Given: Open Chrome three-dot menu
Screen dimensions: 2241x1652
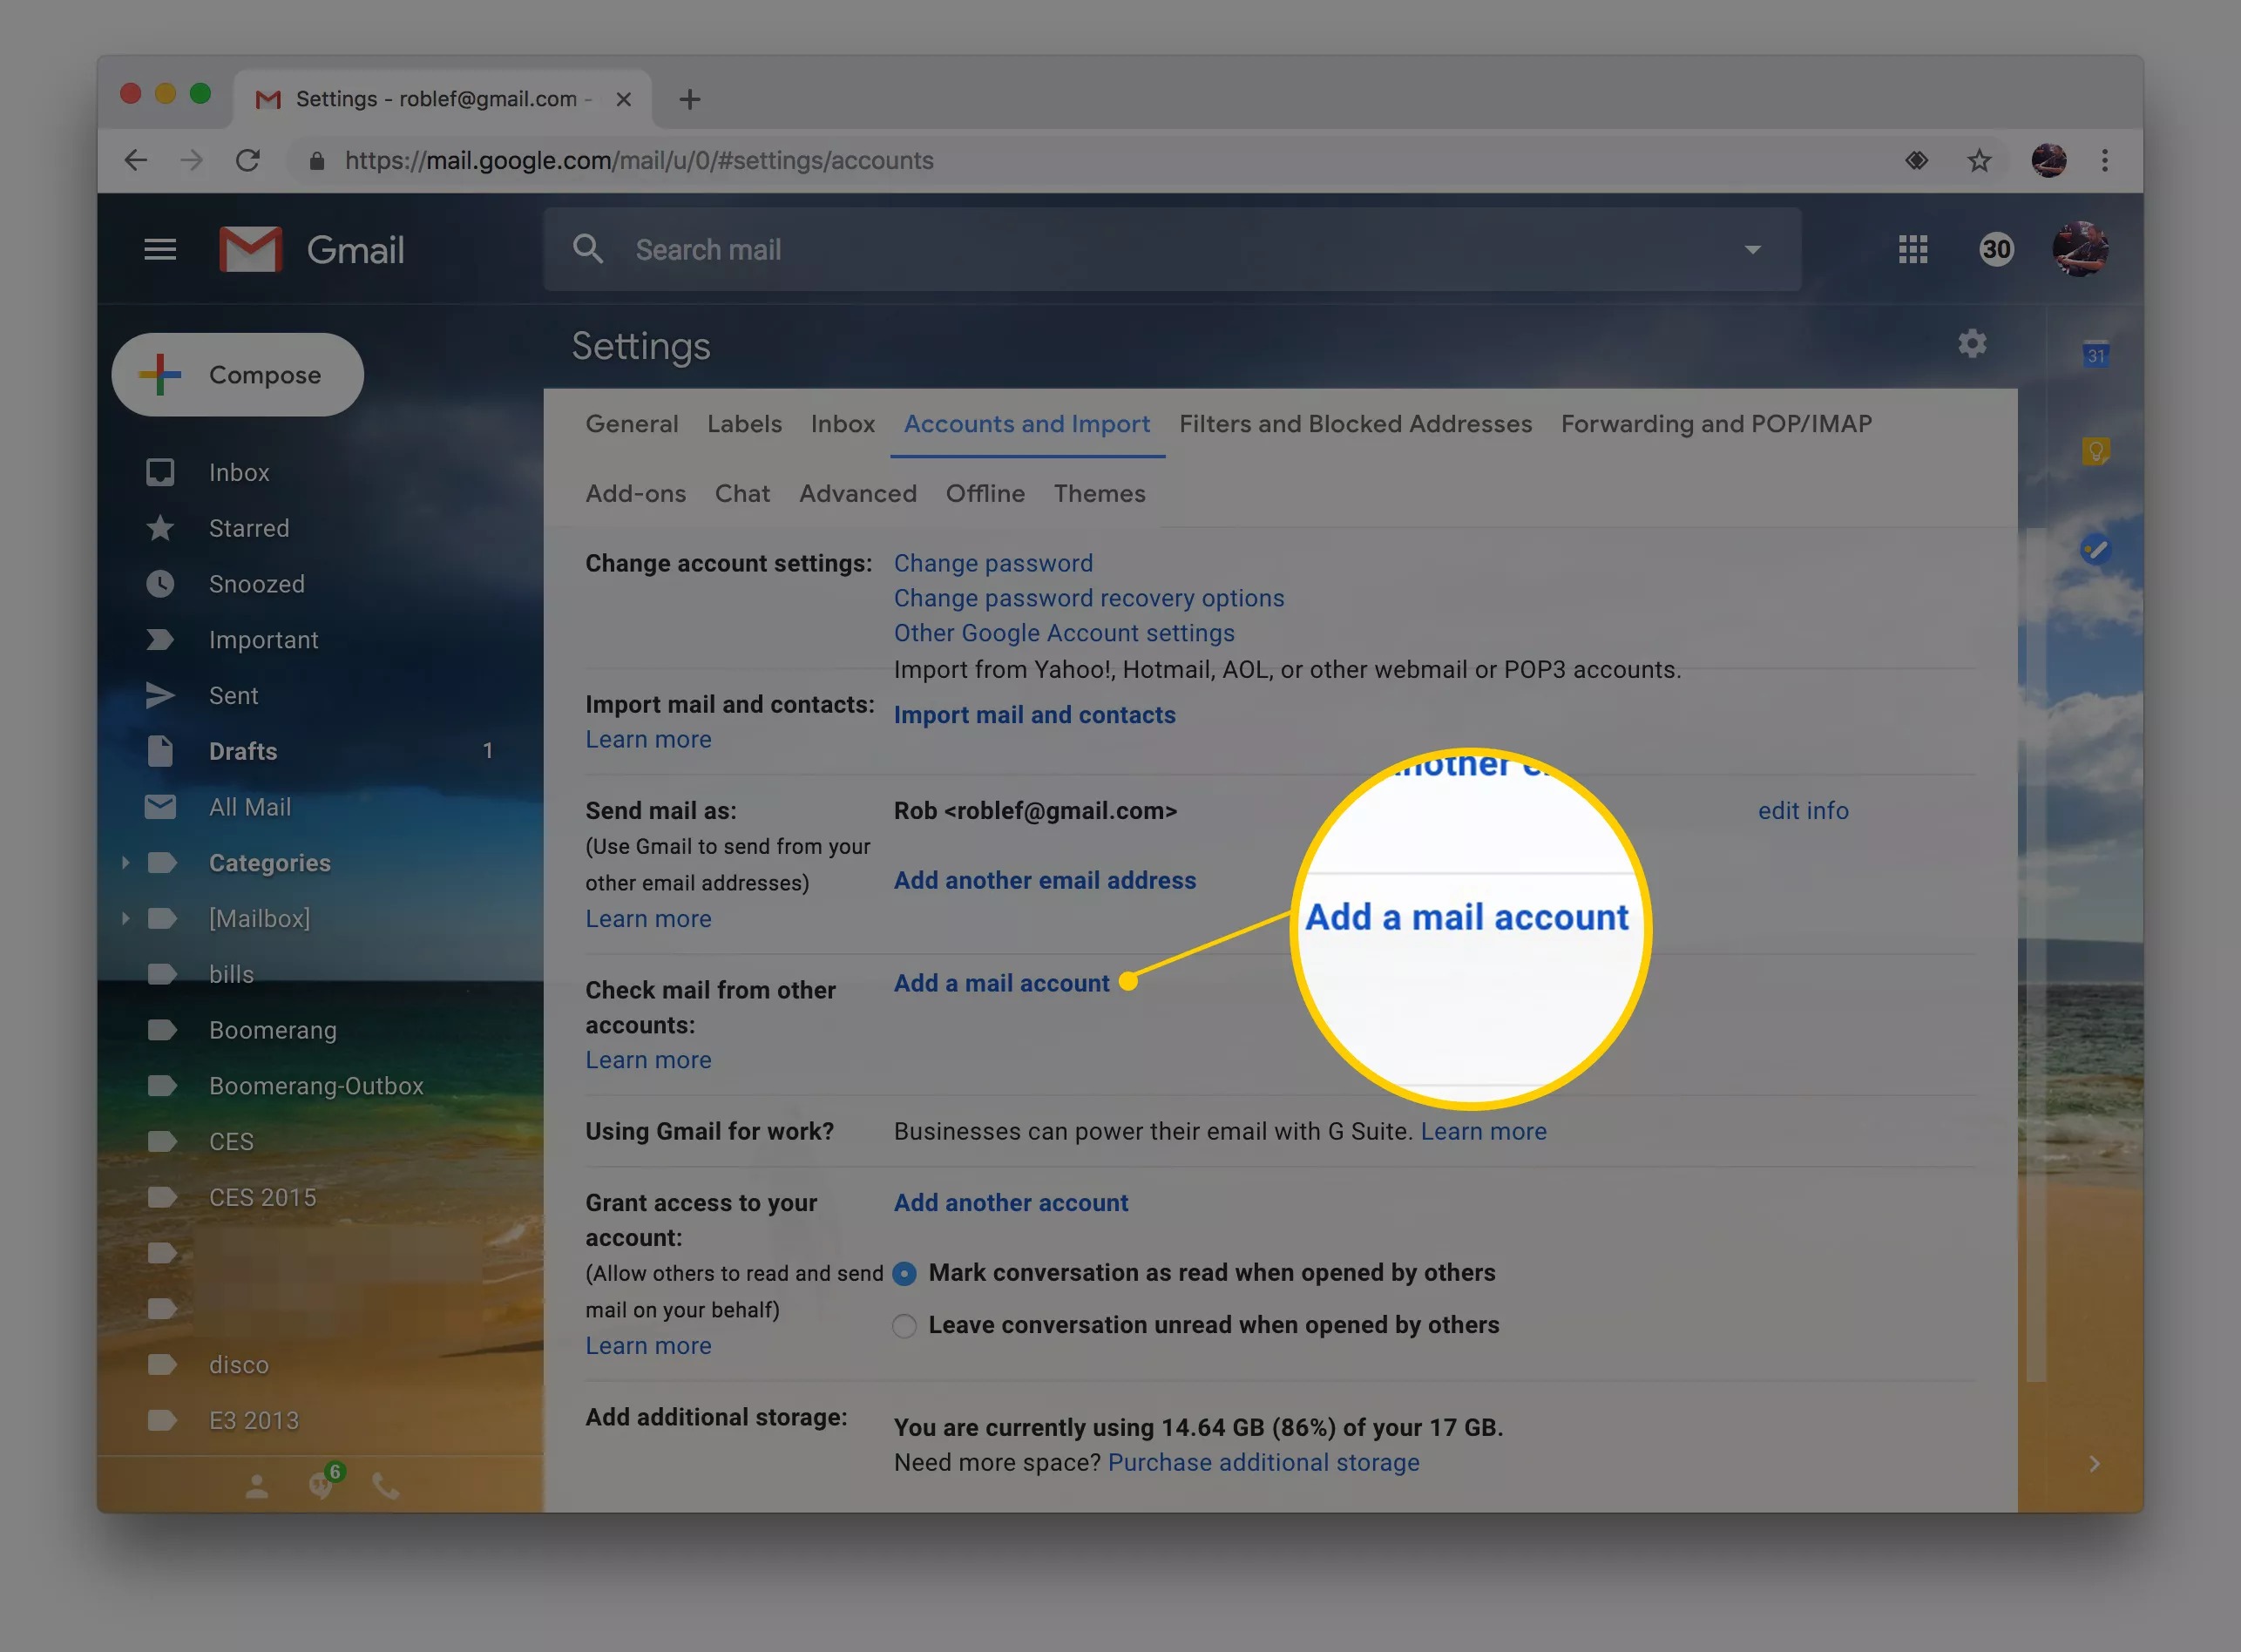Looking at the screenshot, I should click(2105, 160).
